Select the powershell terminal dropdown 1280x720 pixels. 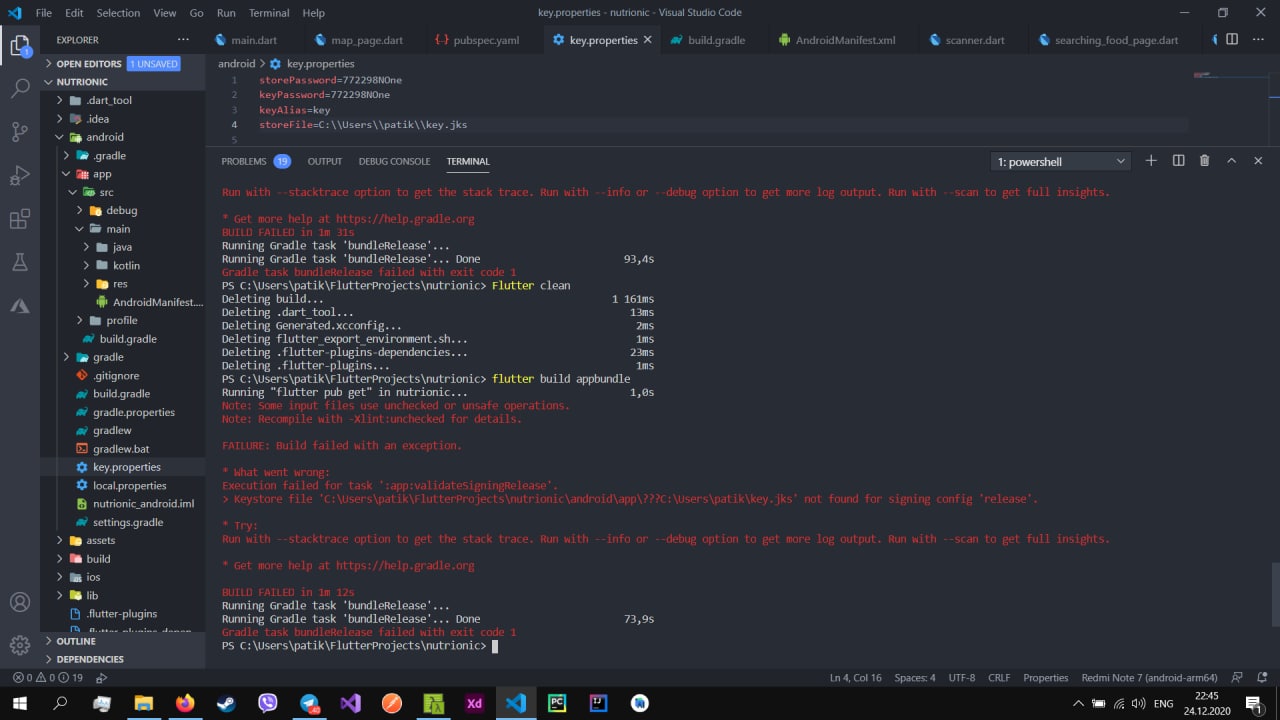click(1061, 161)
